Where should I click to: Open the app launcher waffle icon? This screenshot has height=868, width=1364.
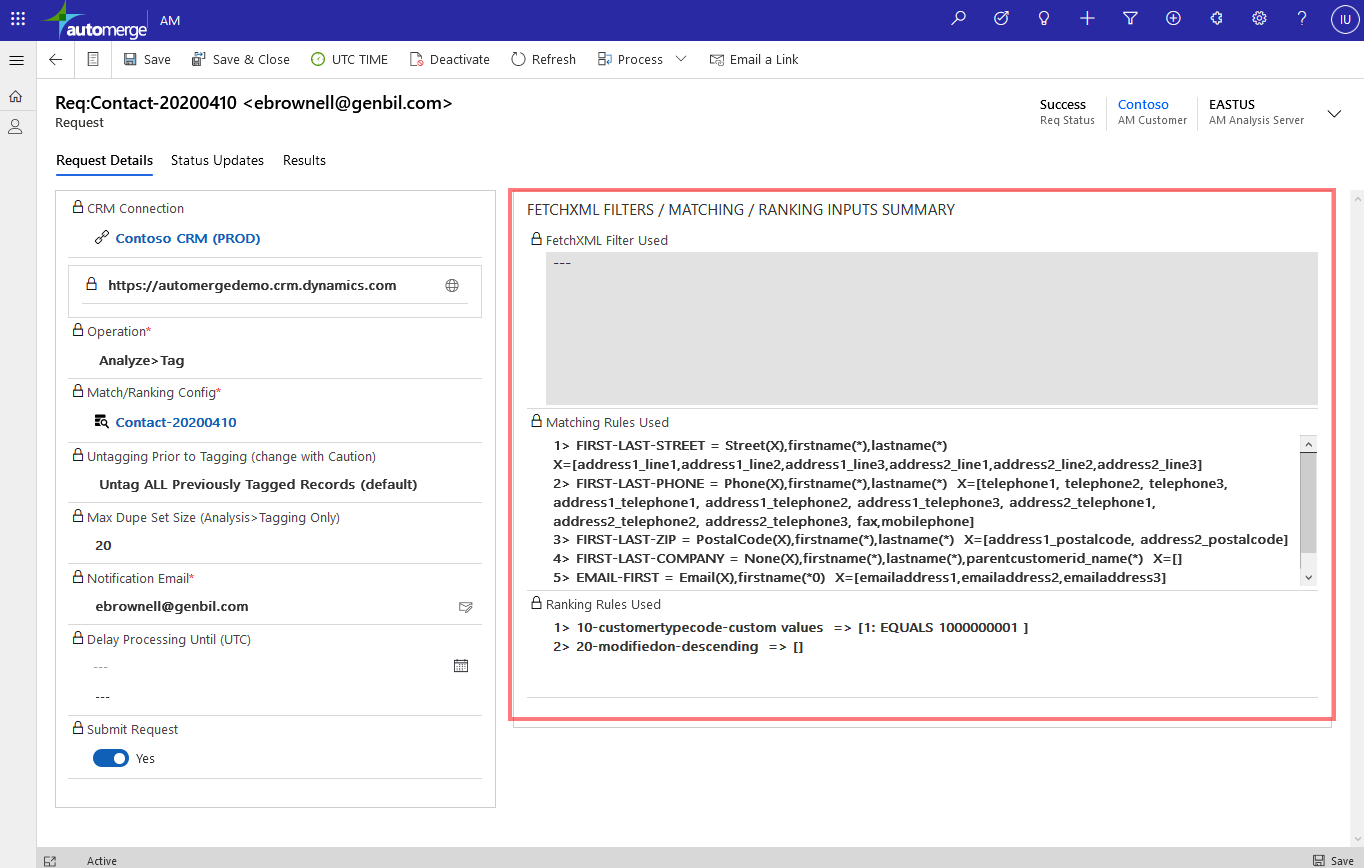pyautogui.click(x=18, y=19)
